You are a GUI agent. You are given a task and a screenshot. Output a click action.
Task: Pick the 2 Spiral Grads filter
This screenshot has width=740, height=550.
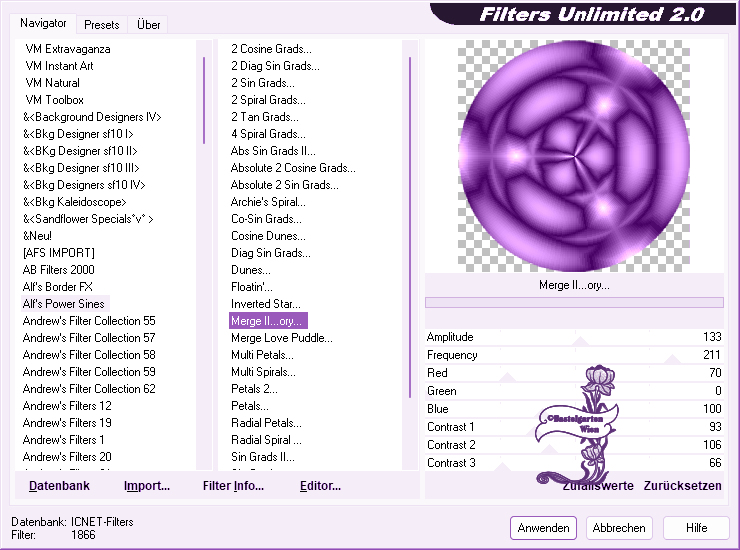(x=268, y=100)
